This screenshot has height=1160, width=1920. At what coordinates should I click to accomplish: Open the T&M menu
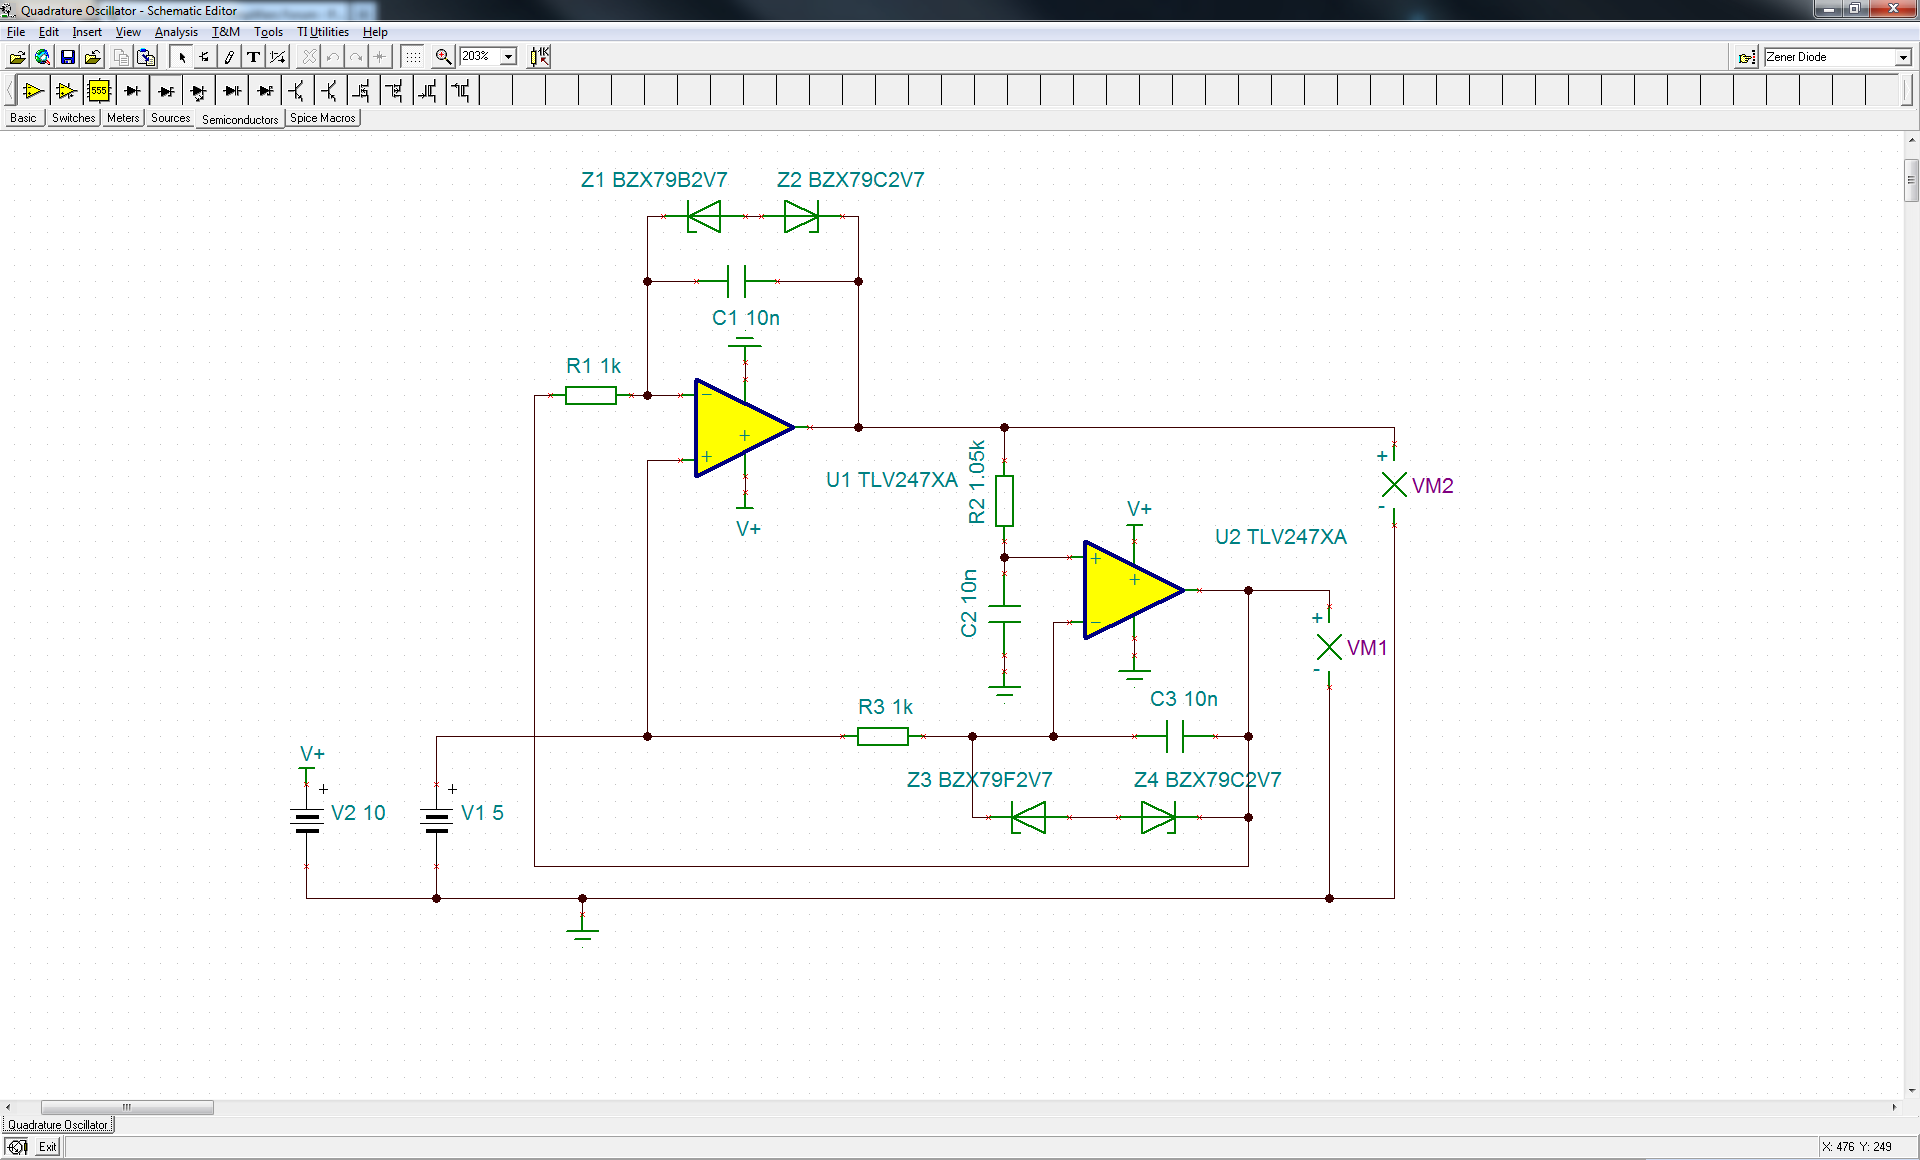point(226,32)
